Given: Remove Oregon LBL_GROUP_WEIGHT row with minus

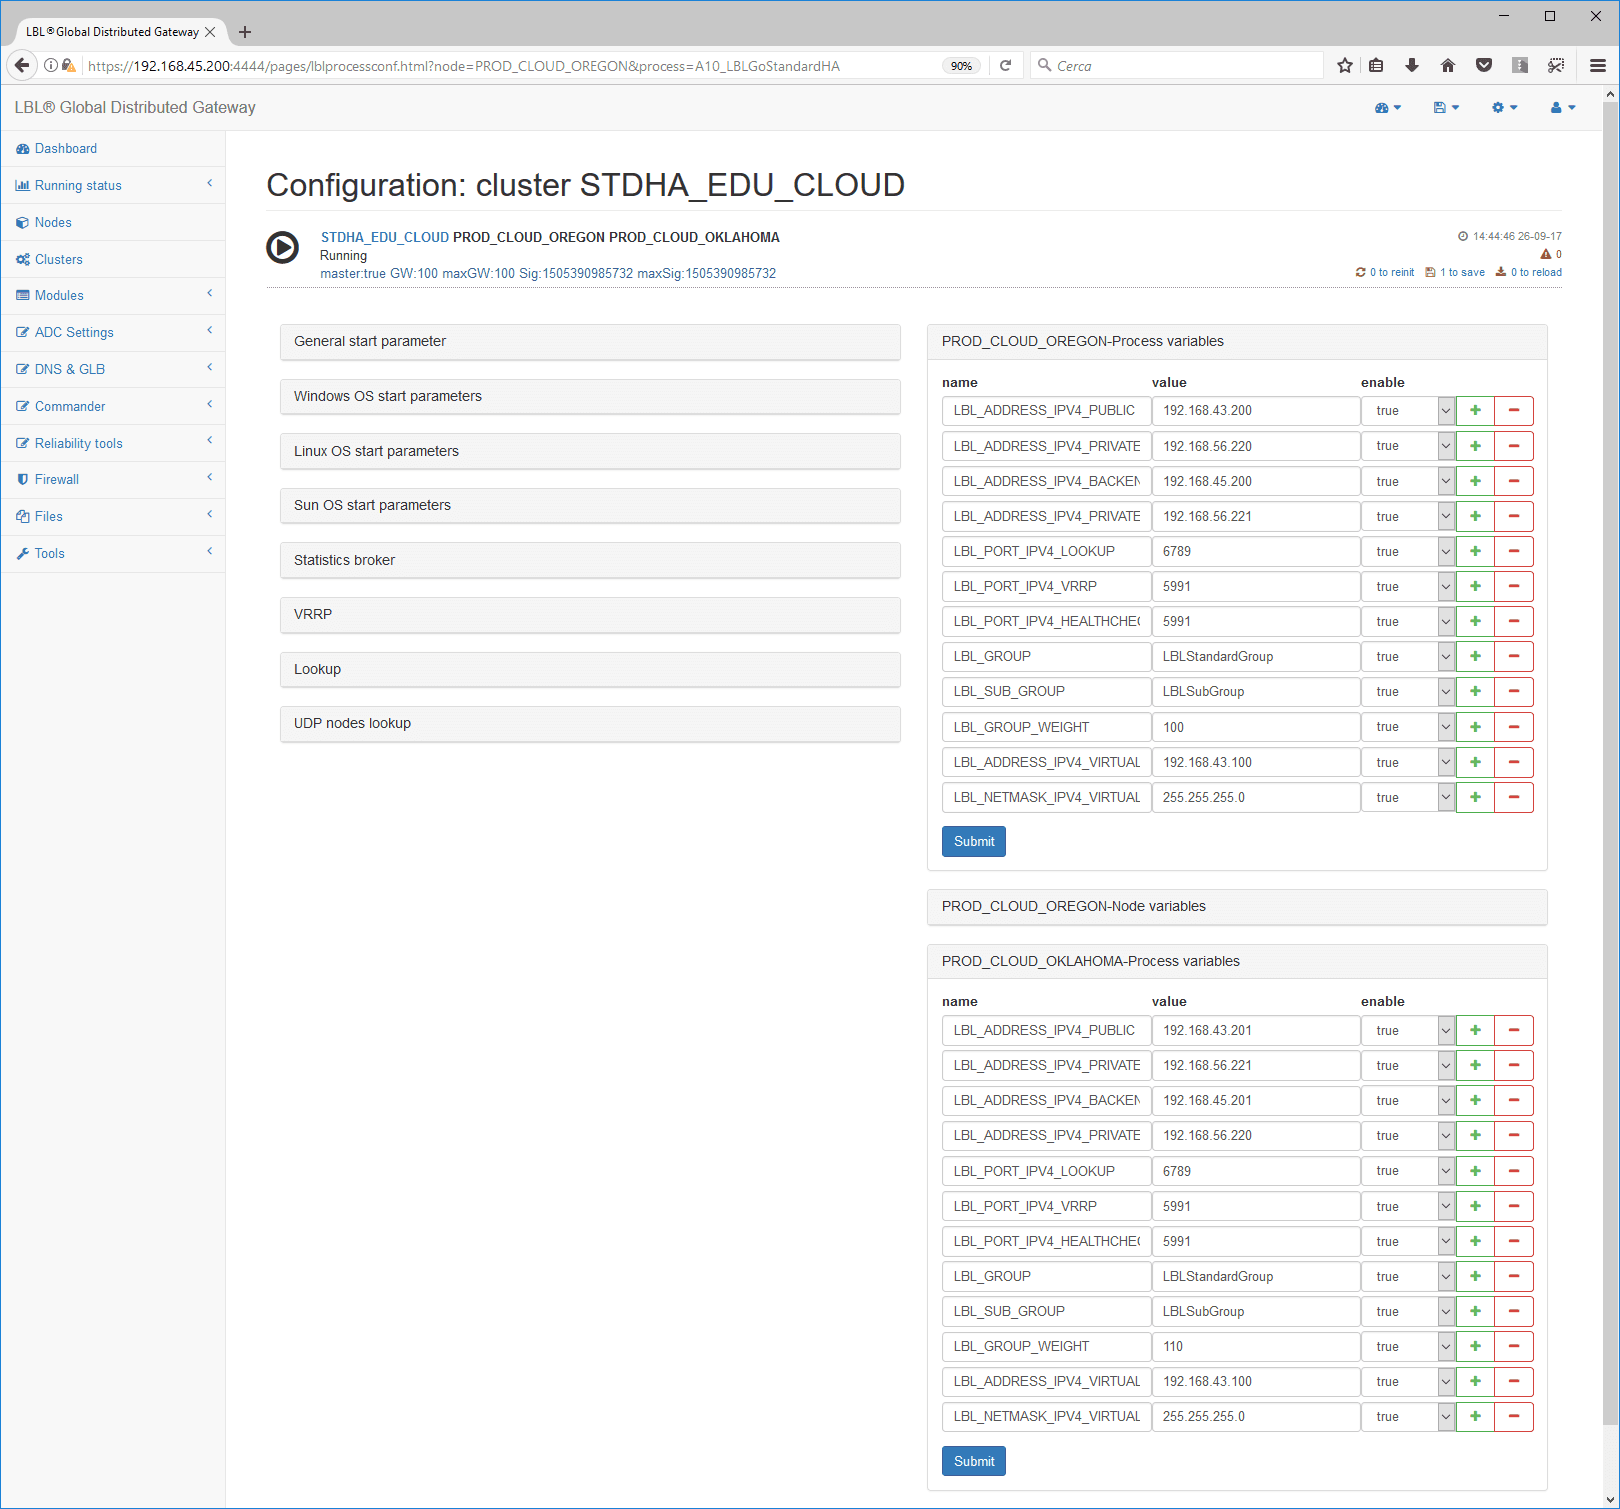Looking at the screenshot, I should (x=1513, y=727).
